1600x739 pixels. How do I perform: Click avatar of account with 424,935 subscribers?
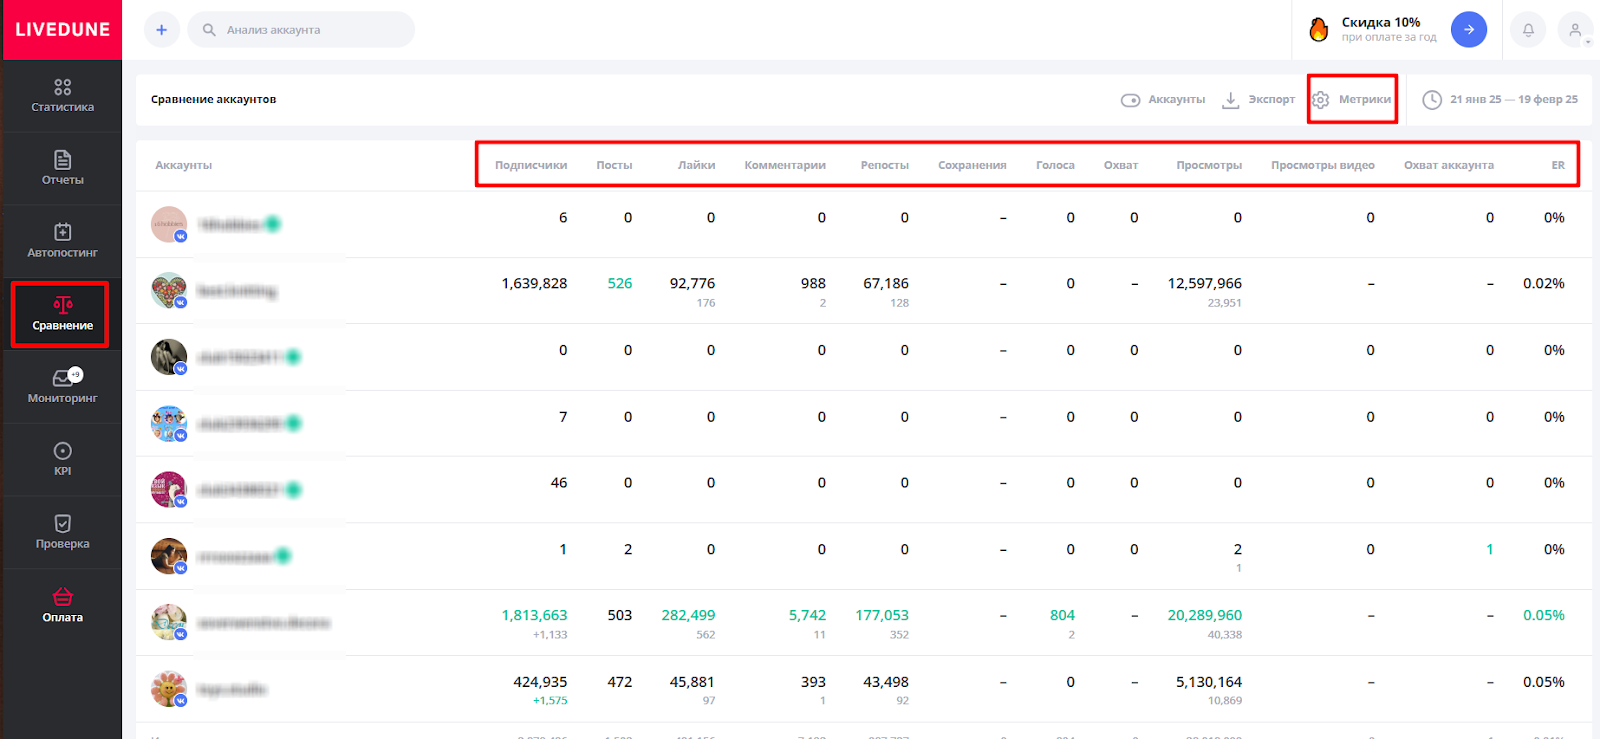point(169,689)
